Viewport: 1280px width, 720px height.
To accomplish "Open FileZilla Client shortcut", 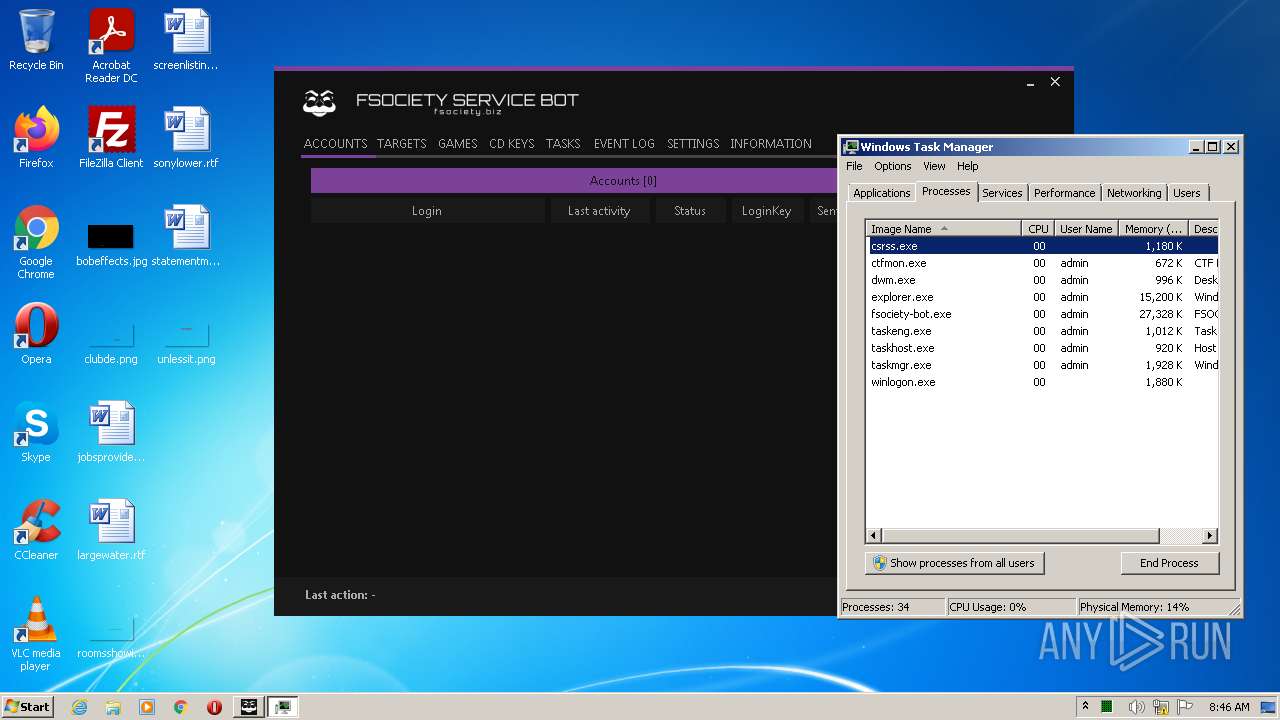I will pos(111,138).
